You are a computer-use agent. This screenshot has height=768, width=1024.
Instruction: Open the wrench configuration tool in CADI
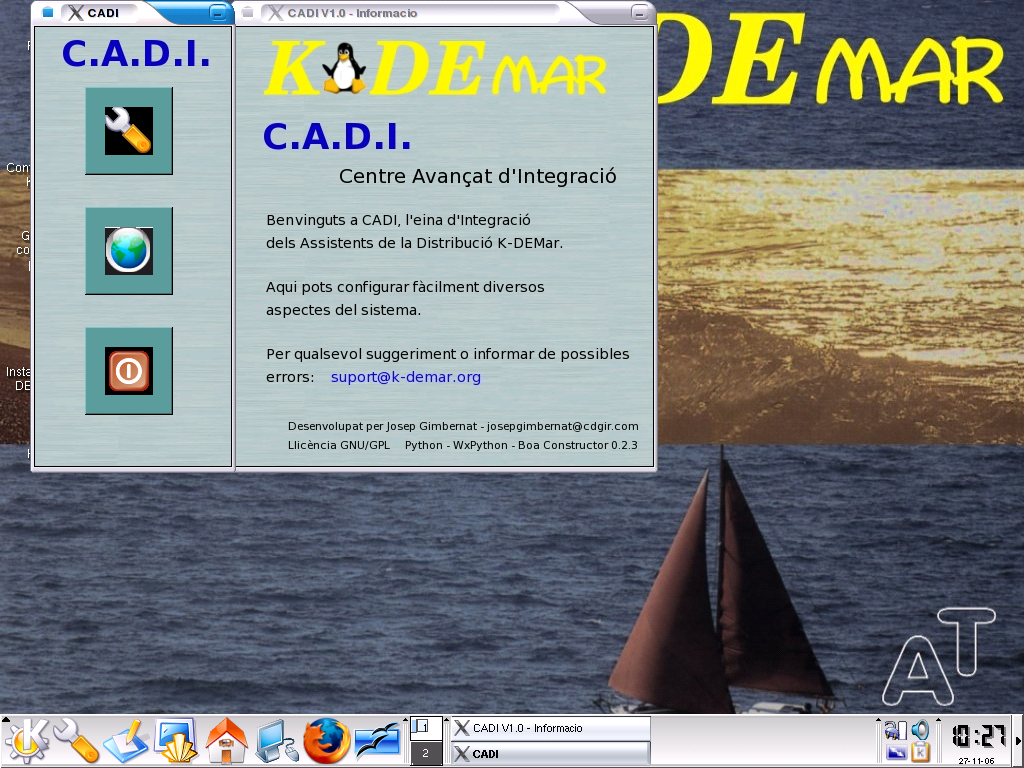(129, 131)
